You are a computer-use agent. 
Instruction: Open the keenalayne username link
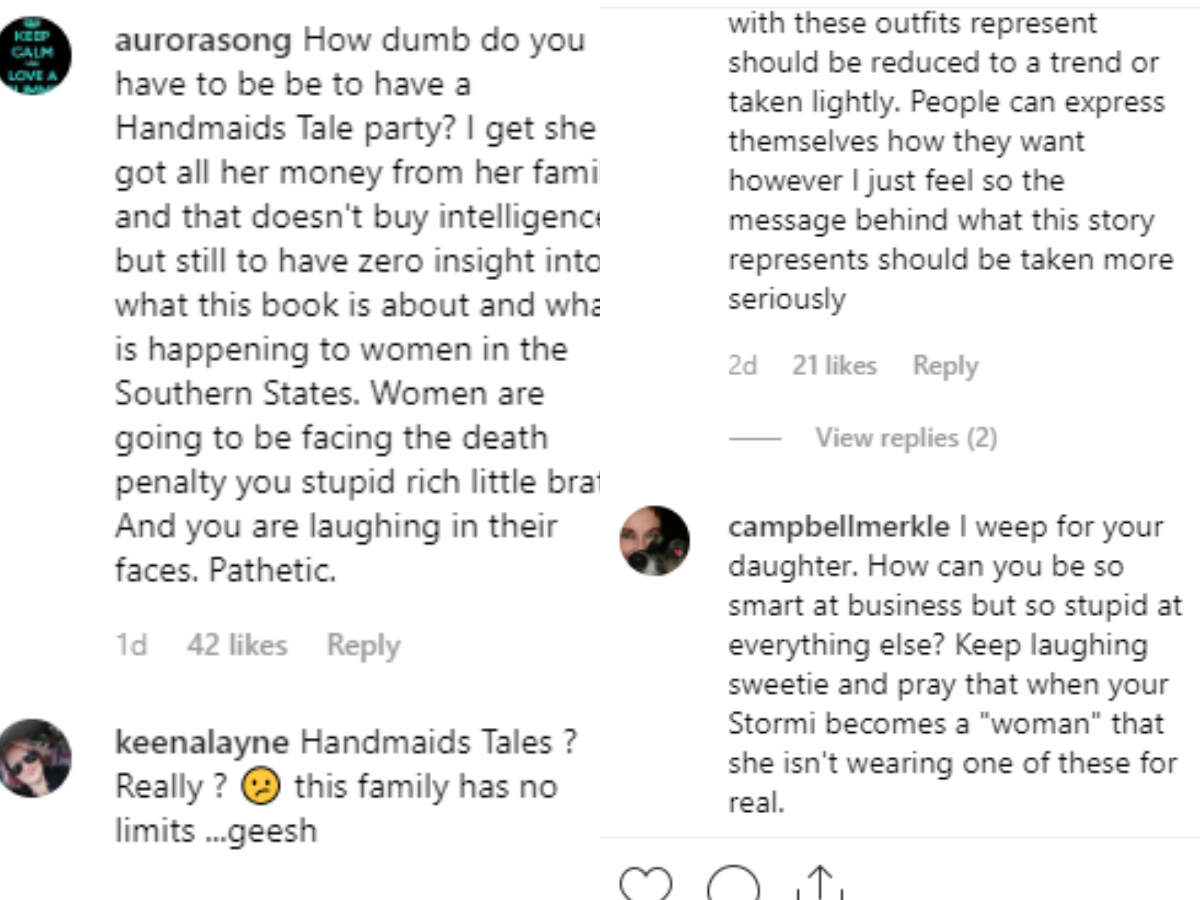click(202, 742)
